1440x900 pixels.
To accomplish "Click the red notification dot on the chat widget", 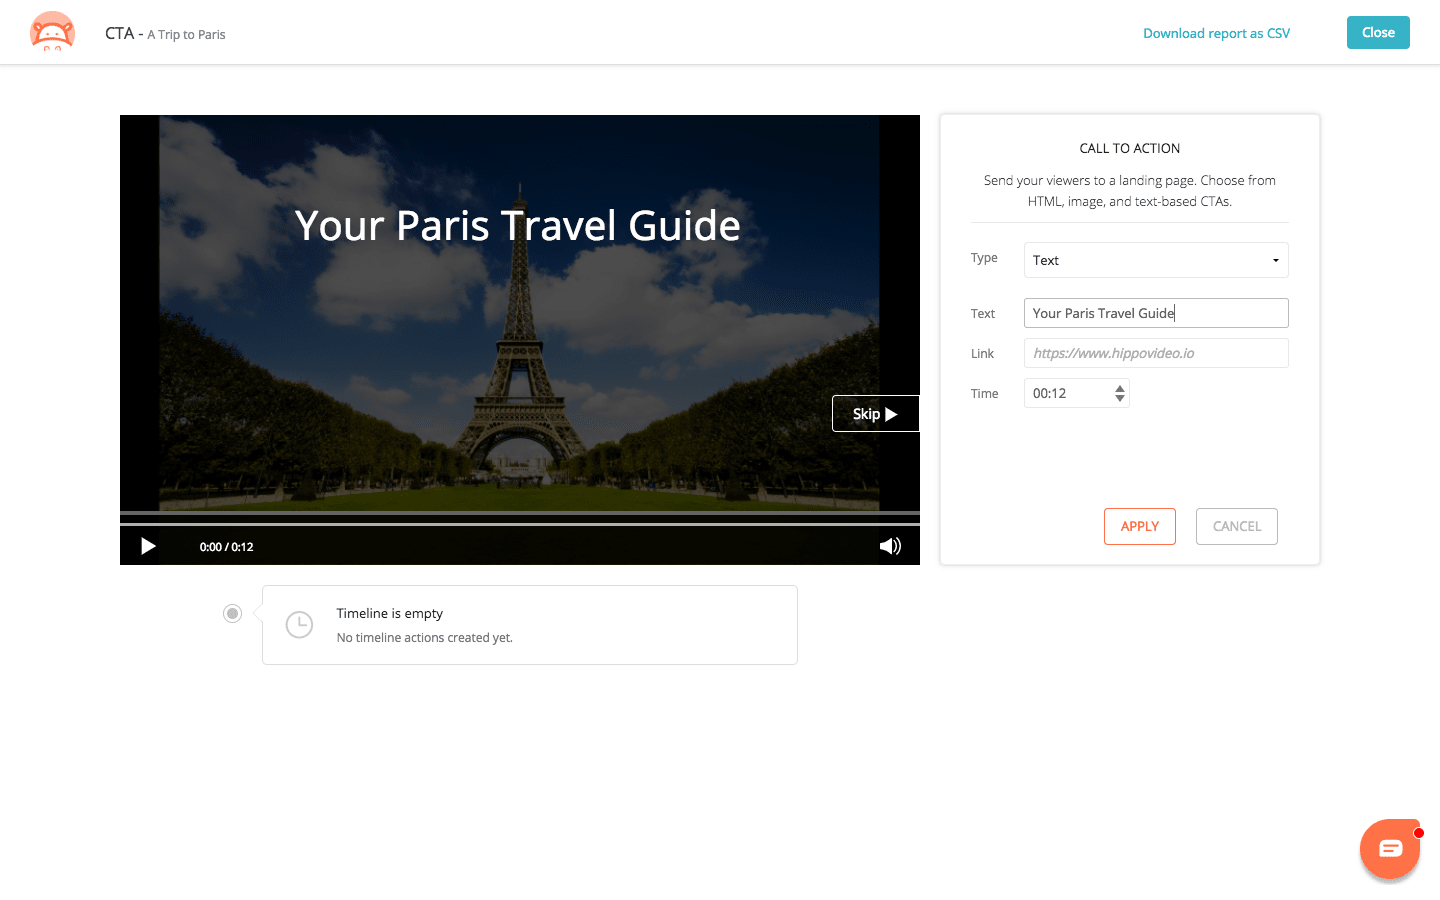I will pos(1417,831).
